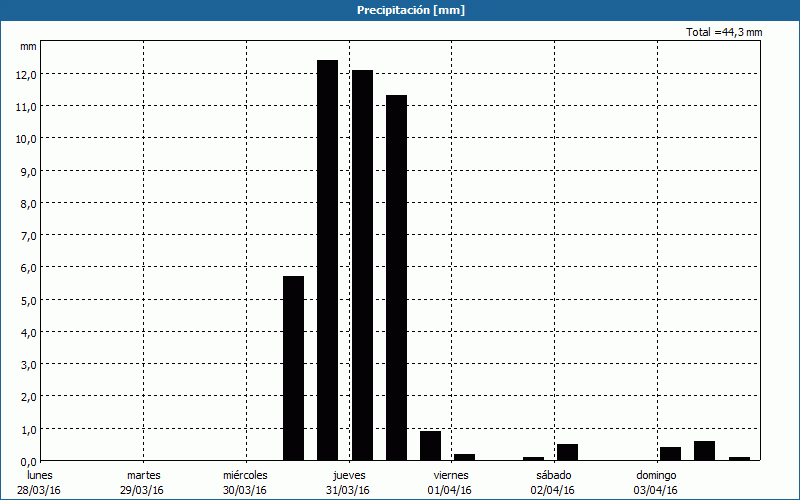Click the viernes 01/04/16 axis label
This screenshot has width=800, height=500.
(x=451, y=482)
